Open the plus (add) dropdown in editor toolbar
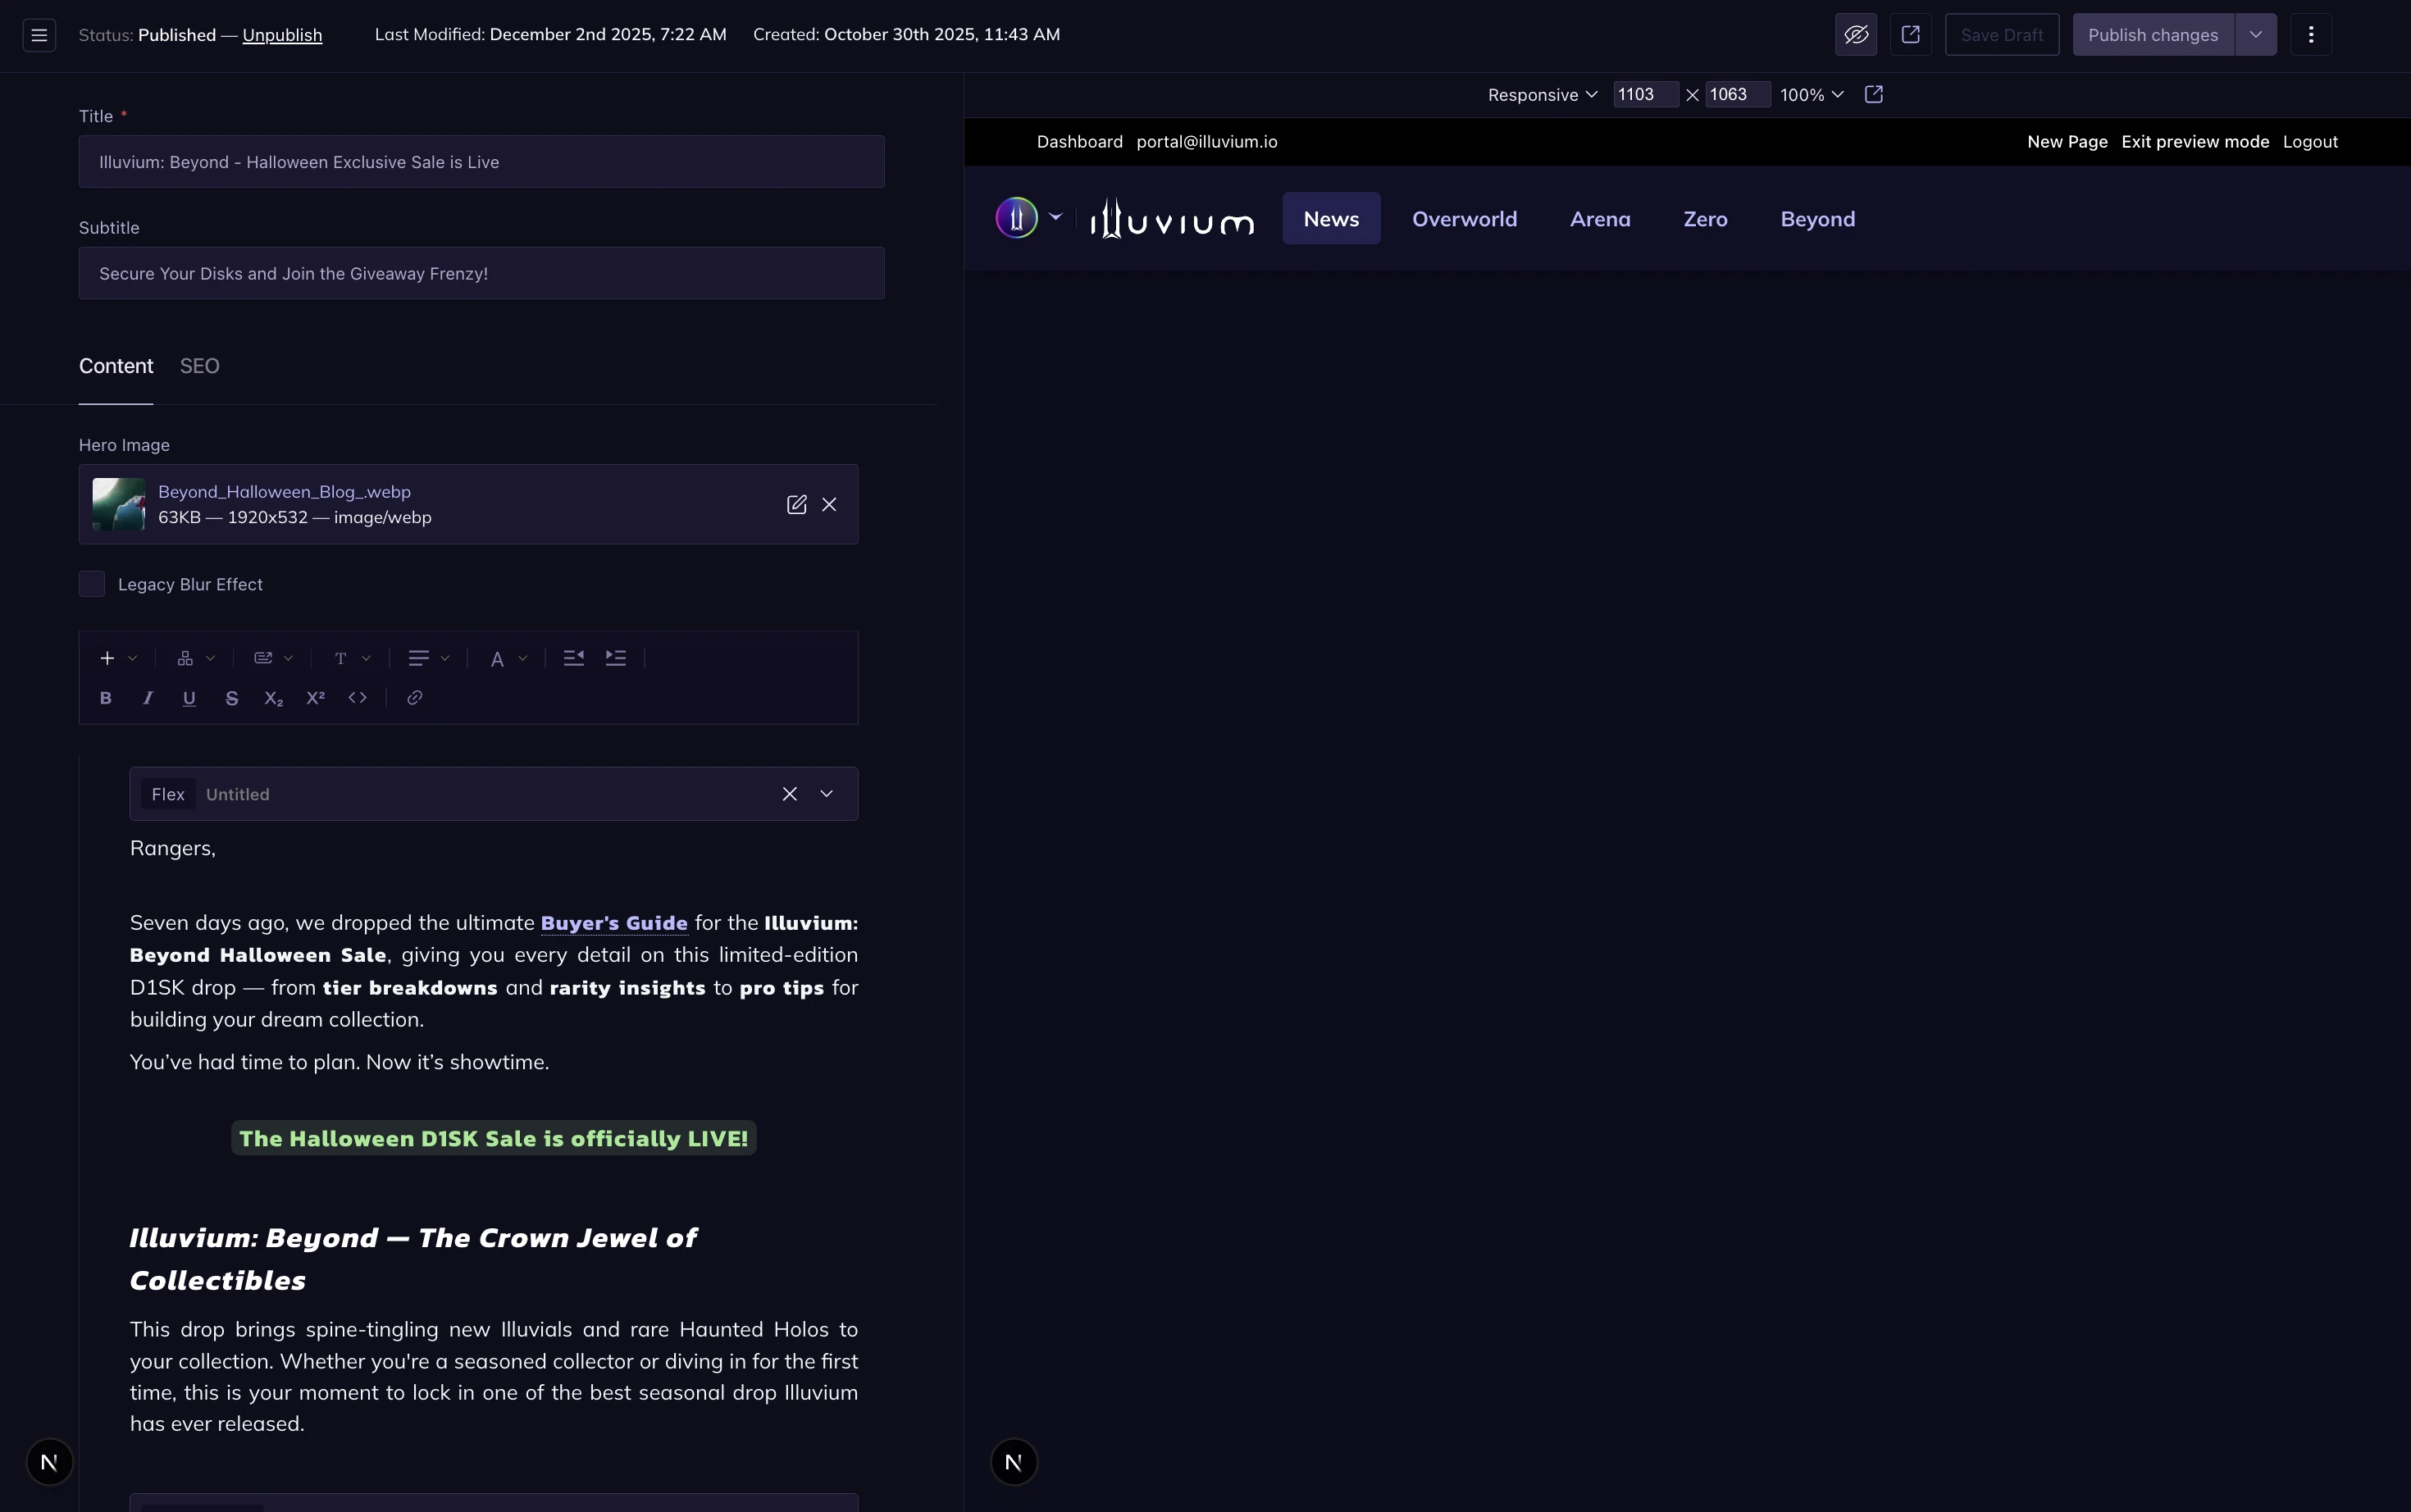This screenshot has width=2411, height=1512. [118, 658]
